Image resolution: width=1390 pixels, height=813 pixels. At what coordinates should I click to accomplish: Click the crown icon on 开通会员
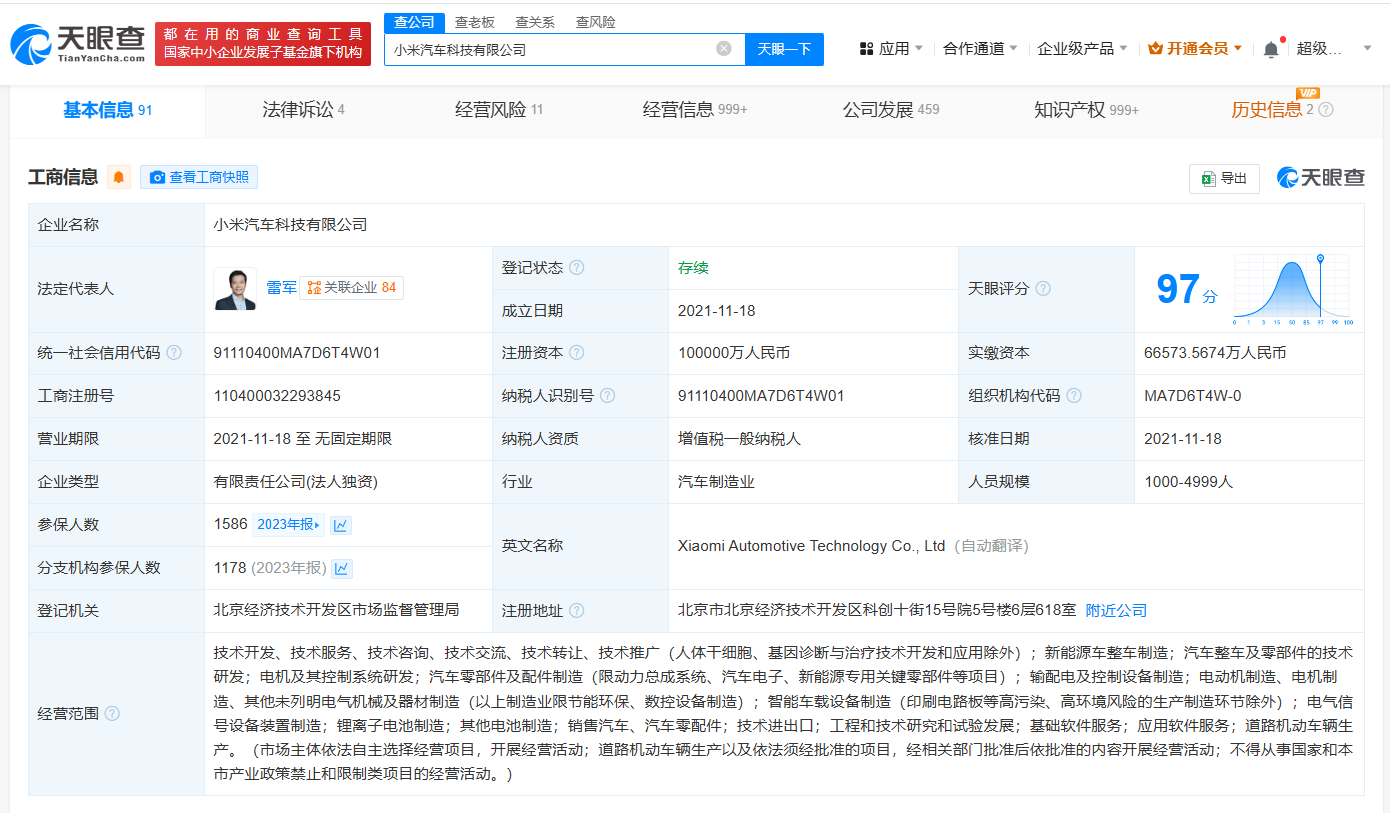tap(1155, 48)
